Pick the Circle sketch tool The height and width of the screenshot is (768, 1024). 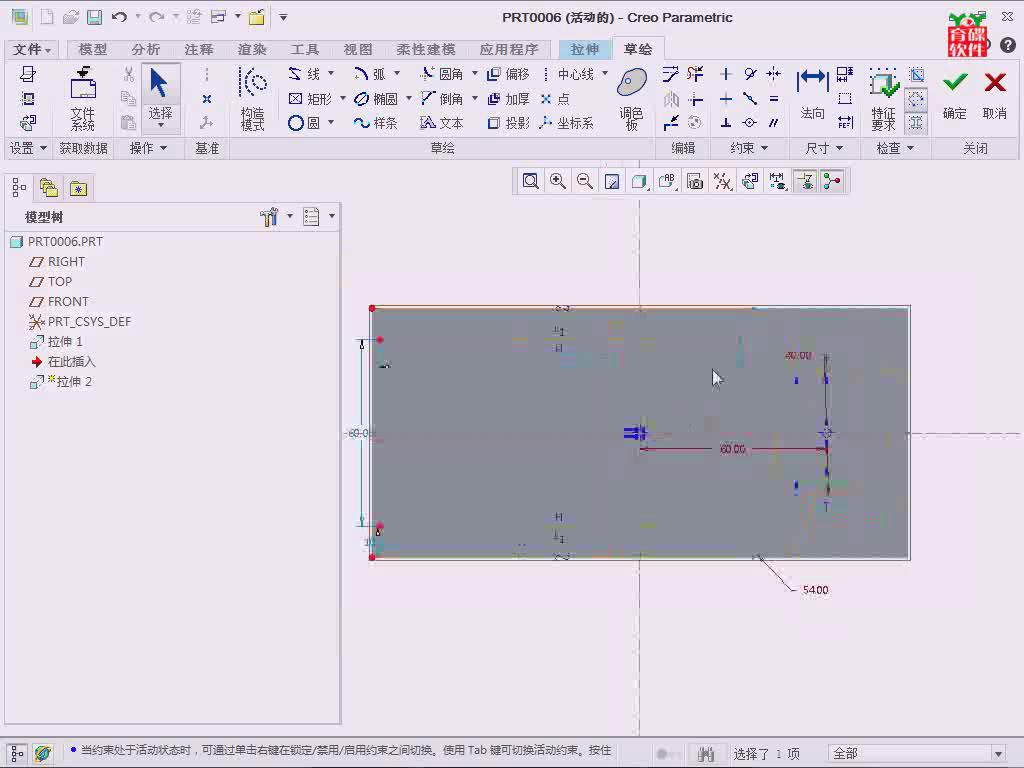(x=304, y=123)
